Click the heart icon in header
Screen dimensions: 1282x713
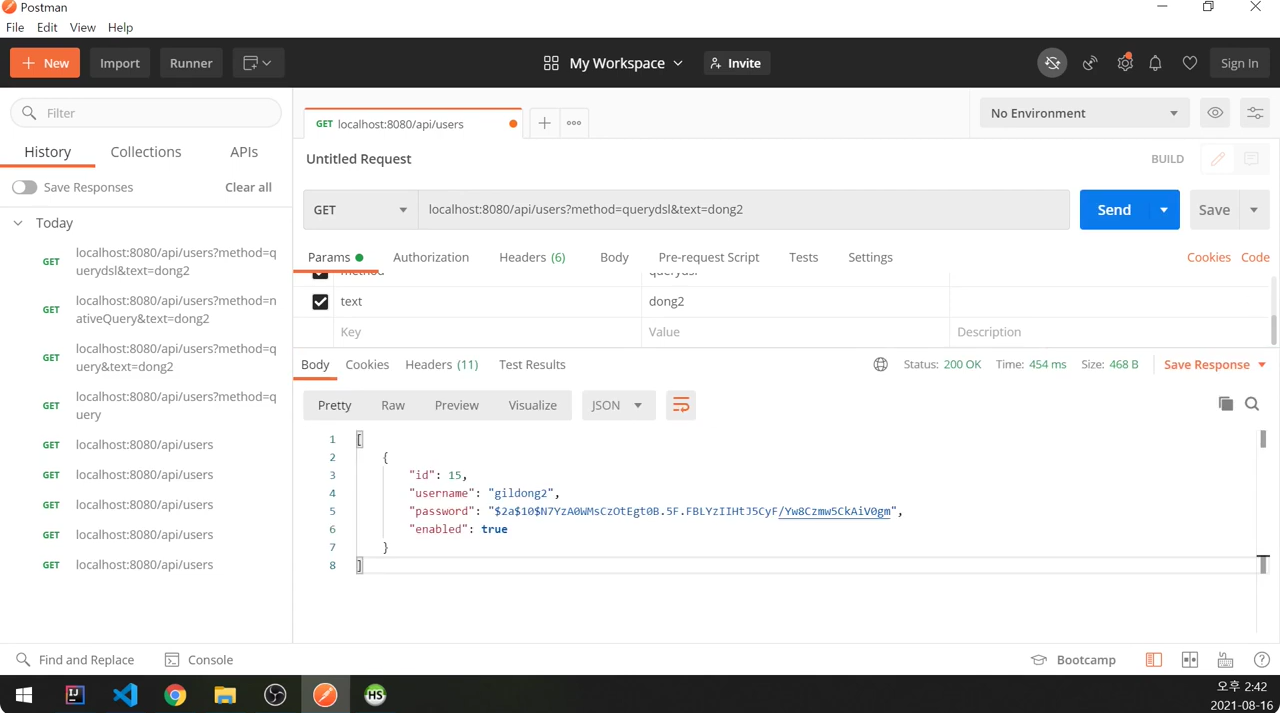point(1190,63)
